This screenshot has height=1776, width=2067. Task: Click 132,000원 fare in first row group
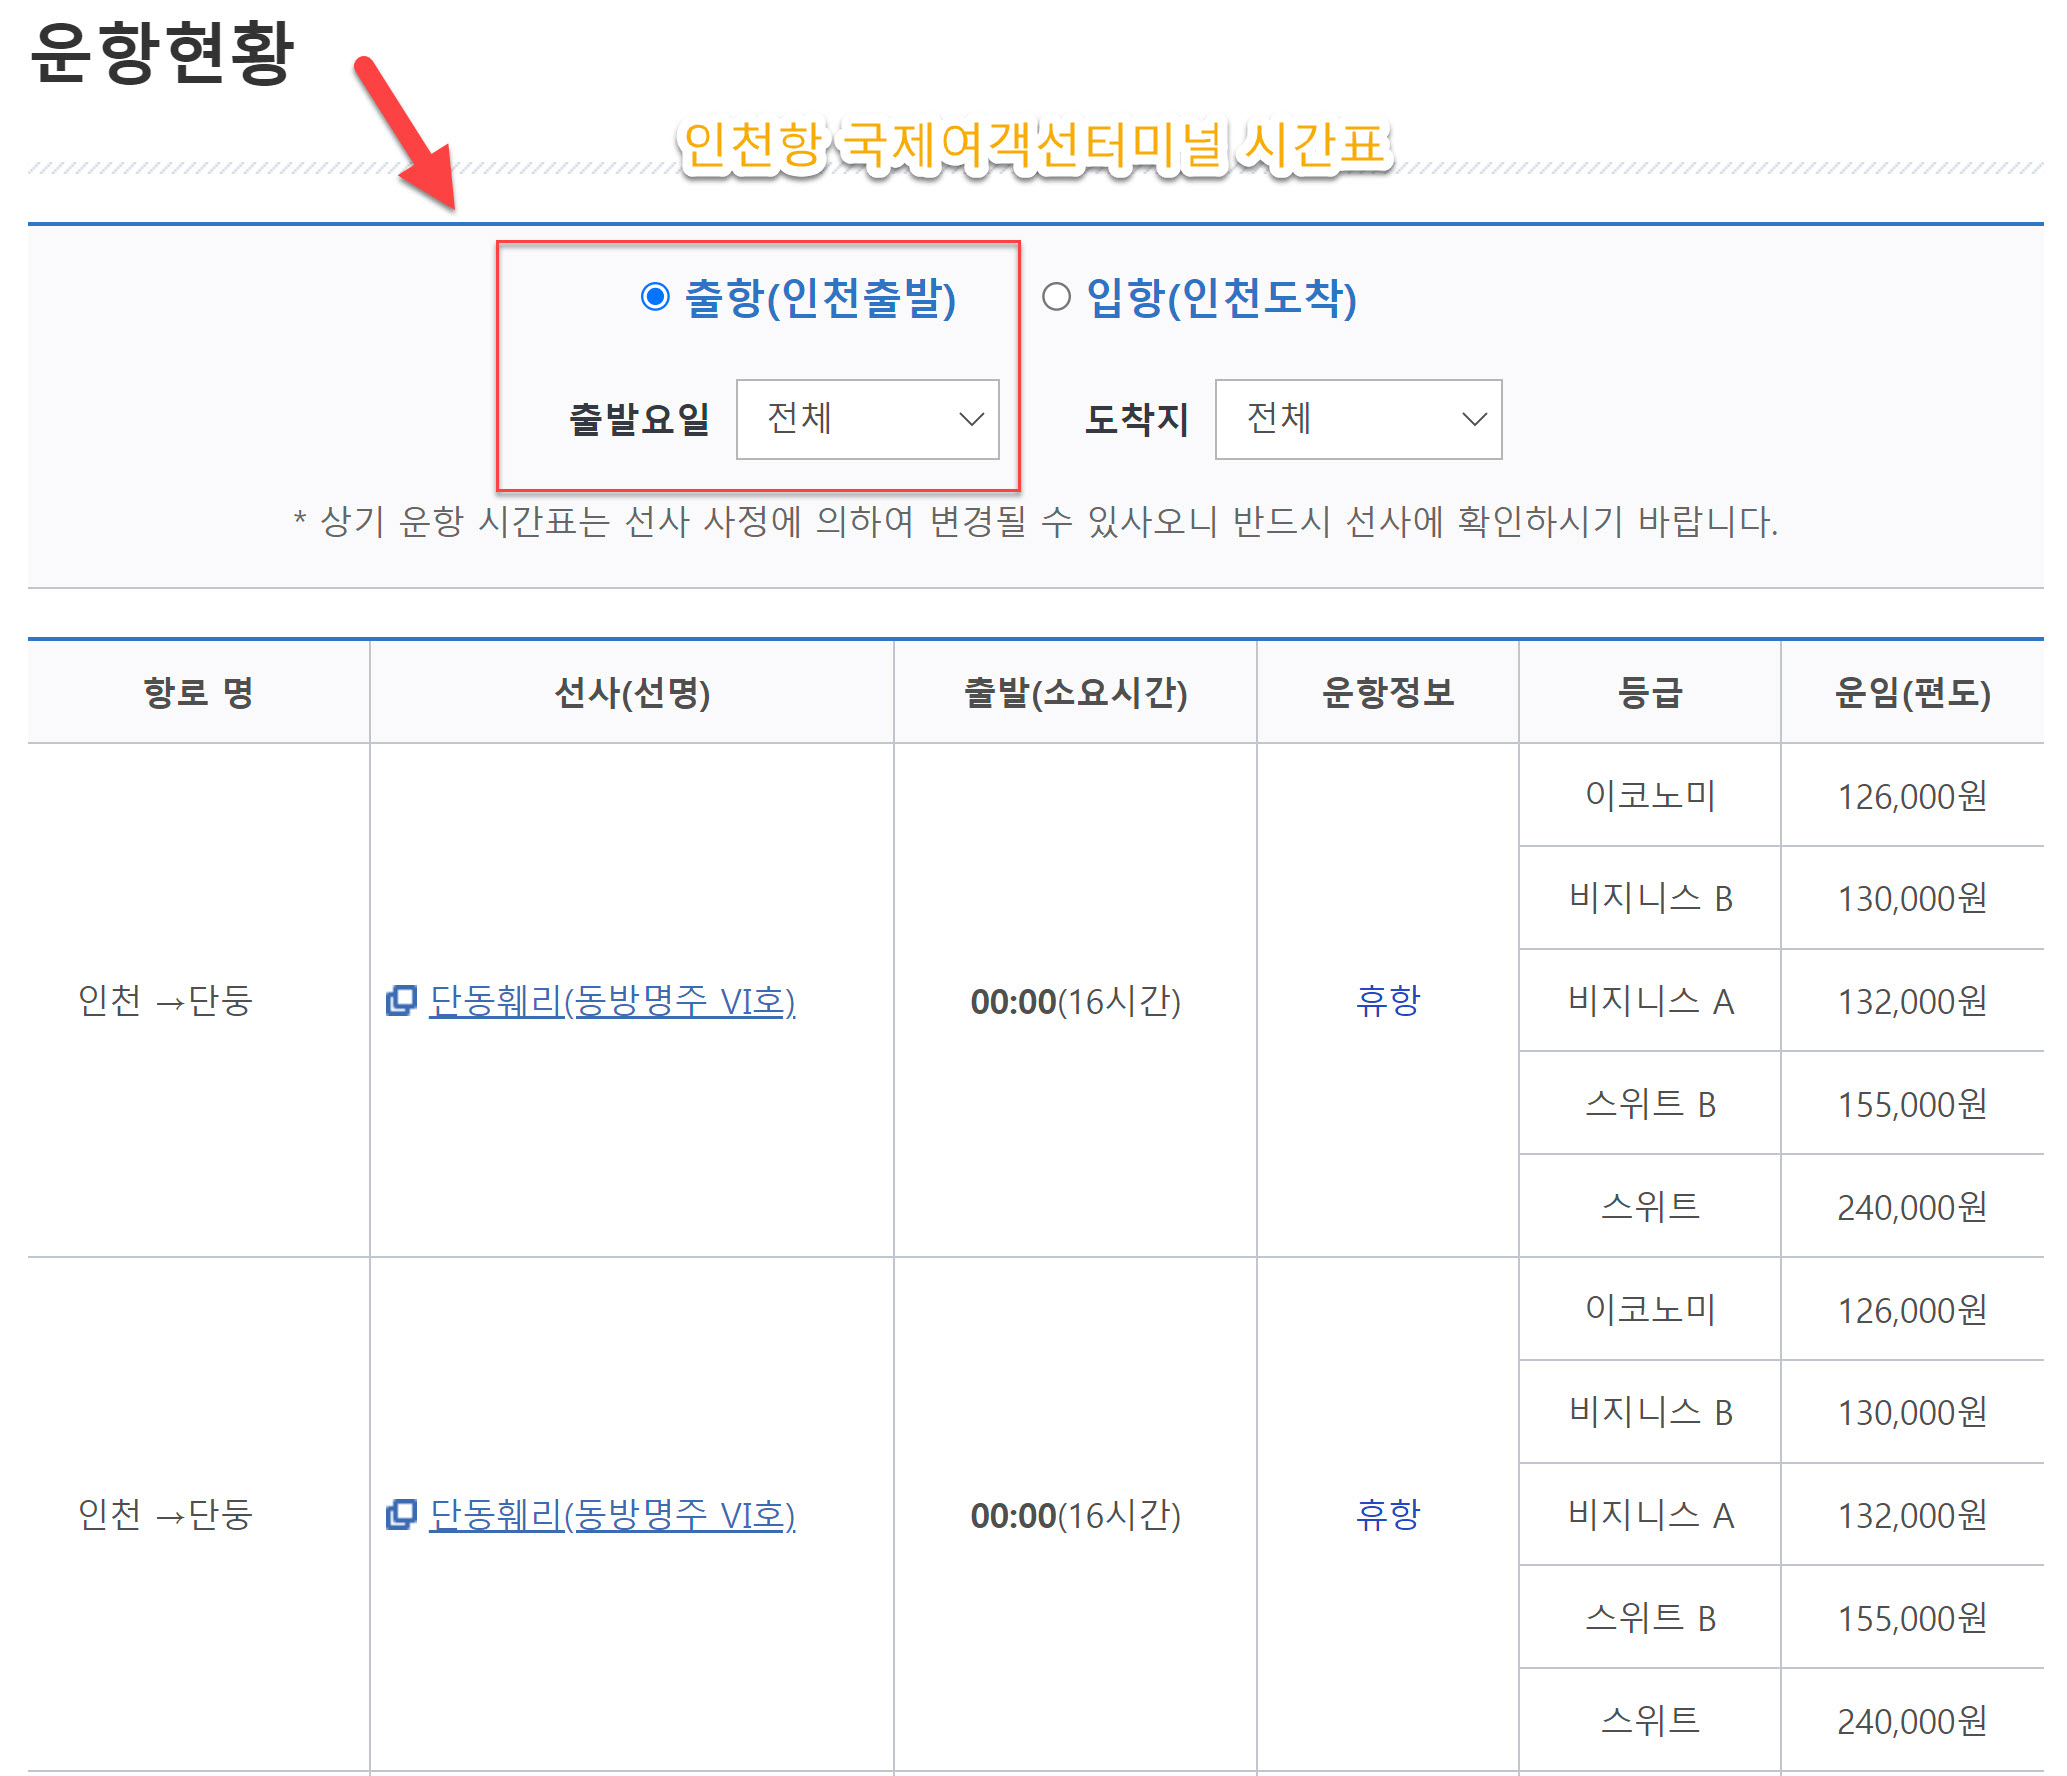click(1912, 1001)
